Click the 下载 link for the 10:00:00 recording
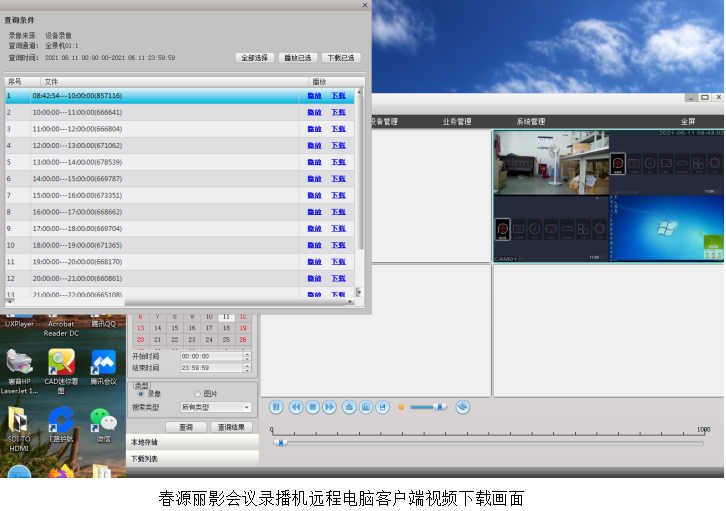Image resolution: width=726 pixels, height=511 pixels. tap(338, 112)
